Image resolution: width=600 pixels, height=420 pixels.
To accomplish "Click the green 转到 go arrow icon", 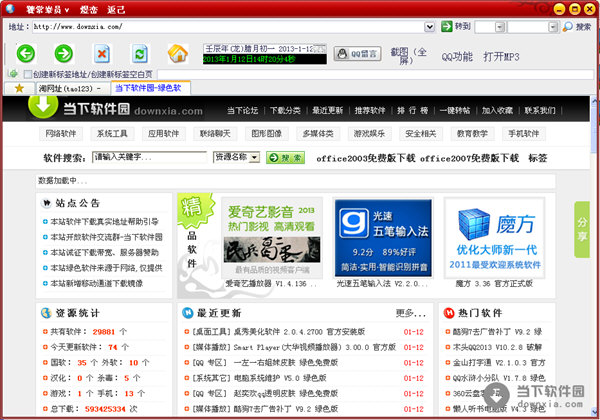I will tap(446, 26).
